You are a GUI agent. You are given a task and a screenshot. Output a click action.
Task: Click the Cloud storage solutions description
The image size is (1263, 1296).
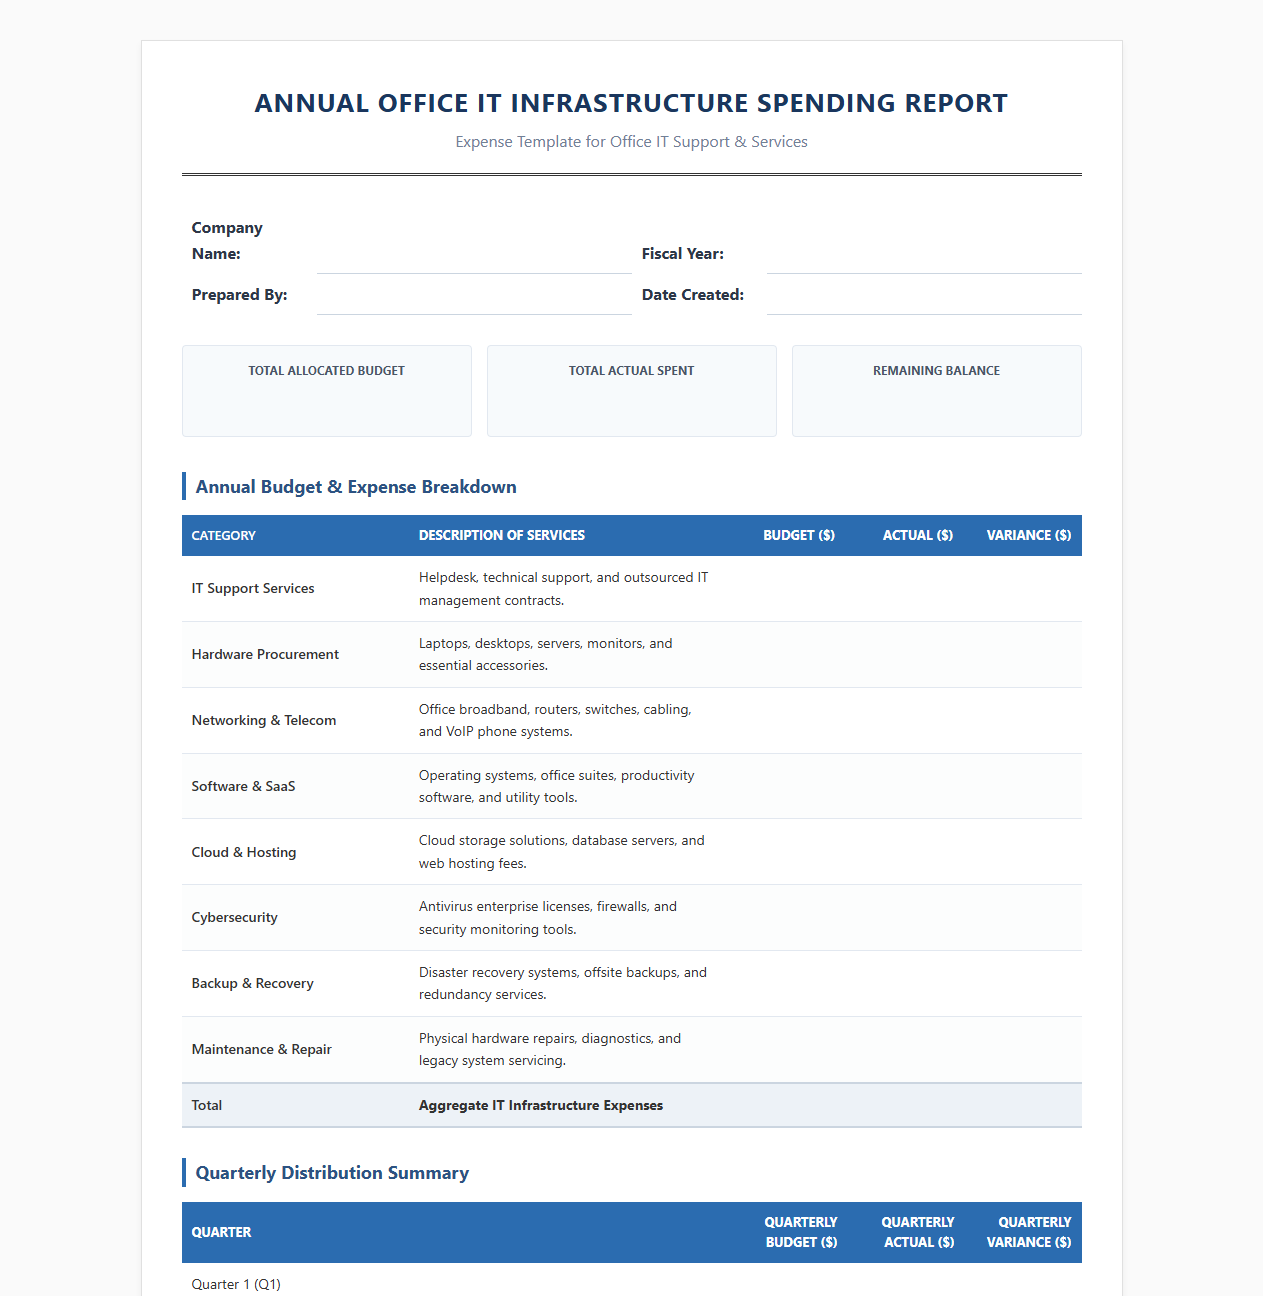(x=562, y=853)
